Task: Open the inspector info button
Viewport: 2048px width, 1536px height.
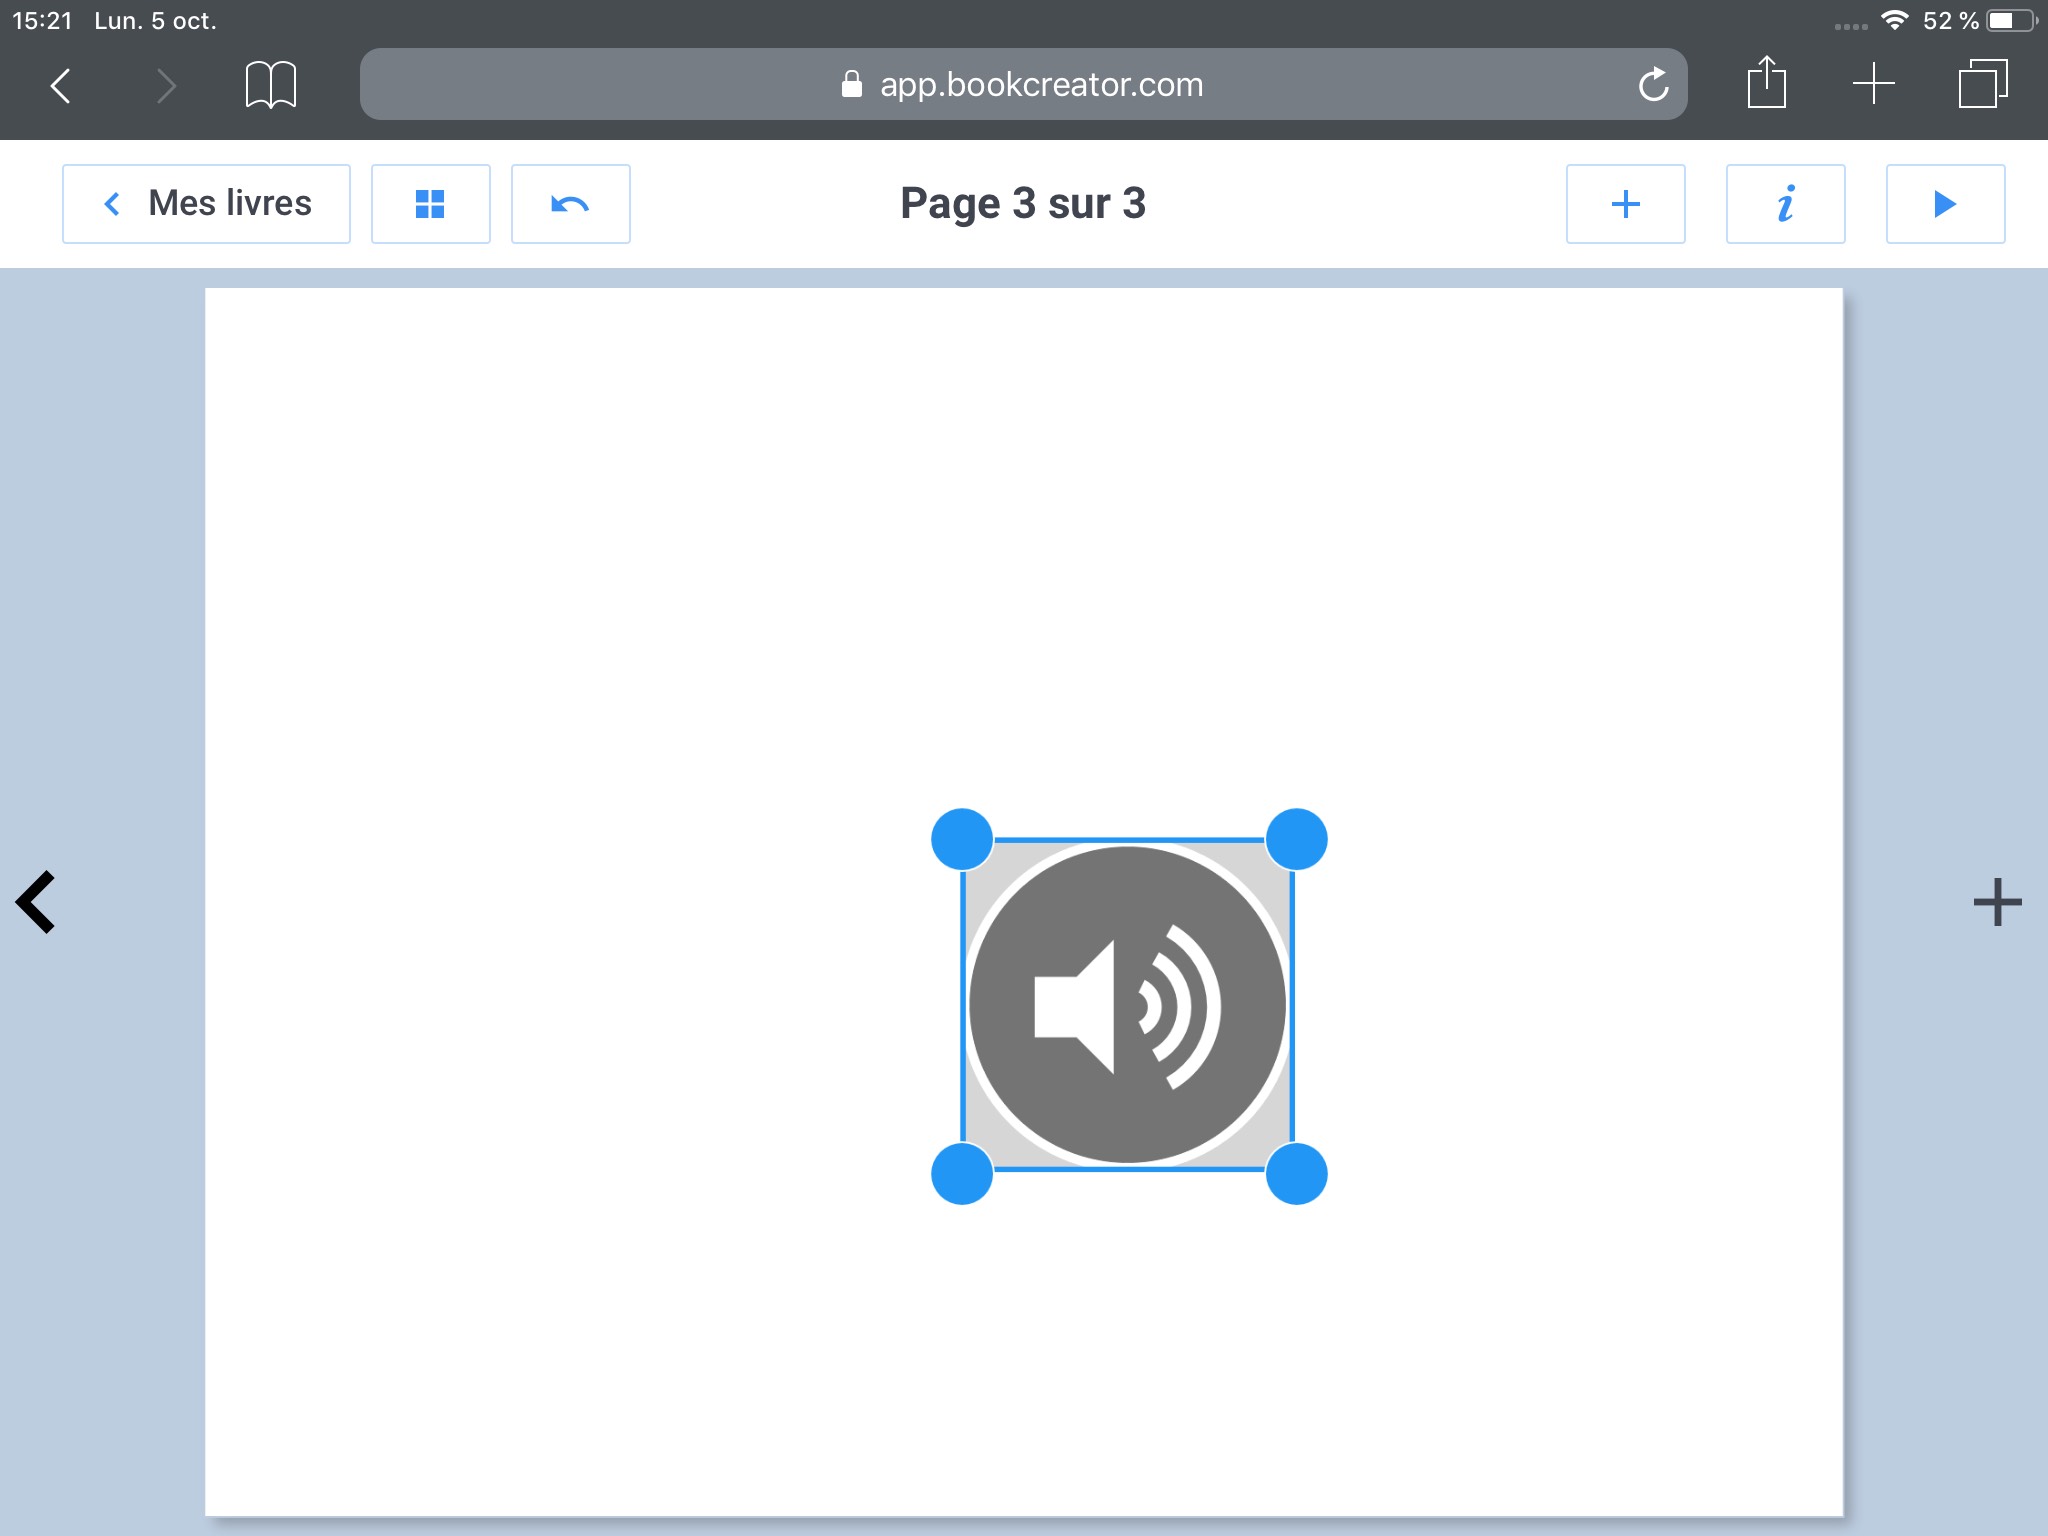Action: 1785,204
